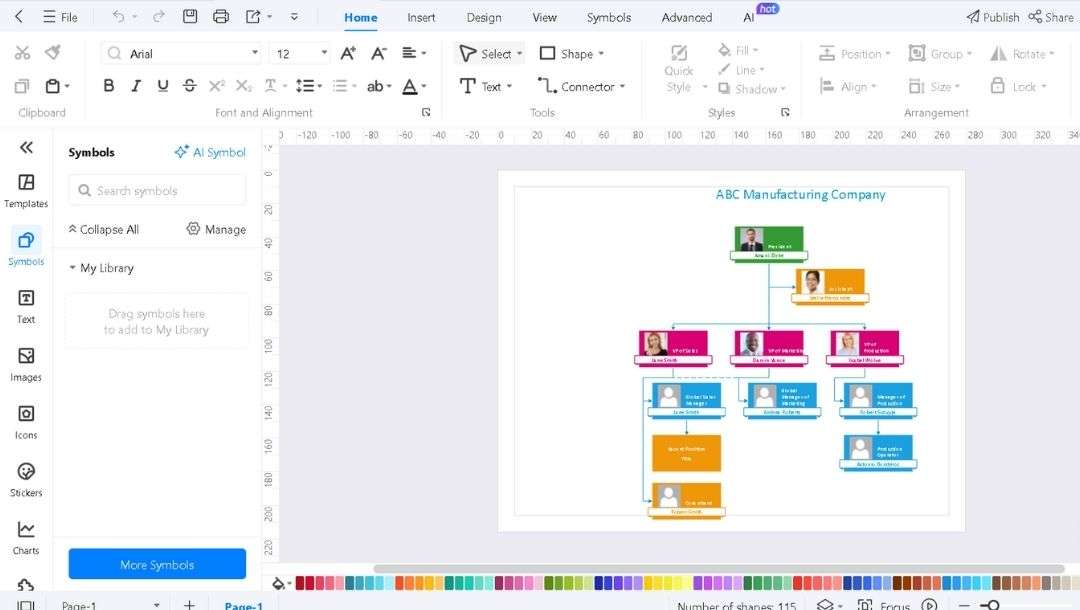Image resolution: width=1080 pixels, height=610 pixels.
Task: Click the More Symbols button
Action: click(x=156, y=564)
